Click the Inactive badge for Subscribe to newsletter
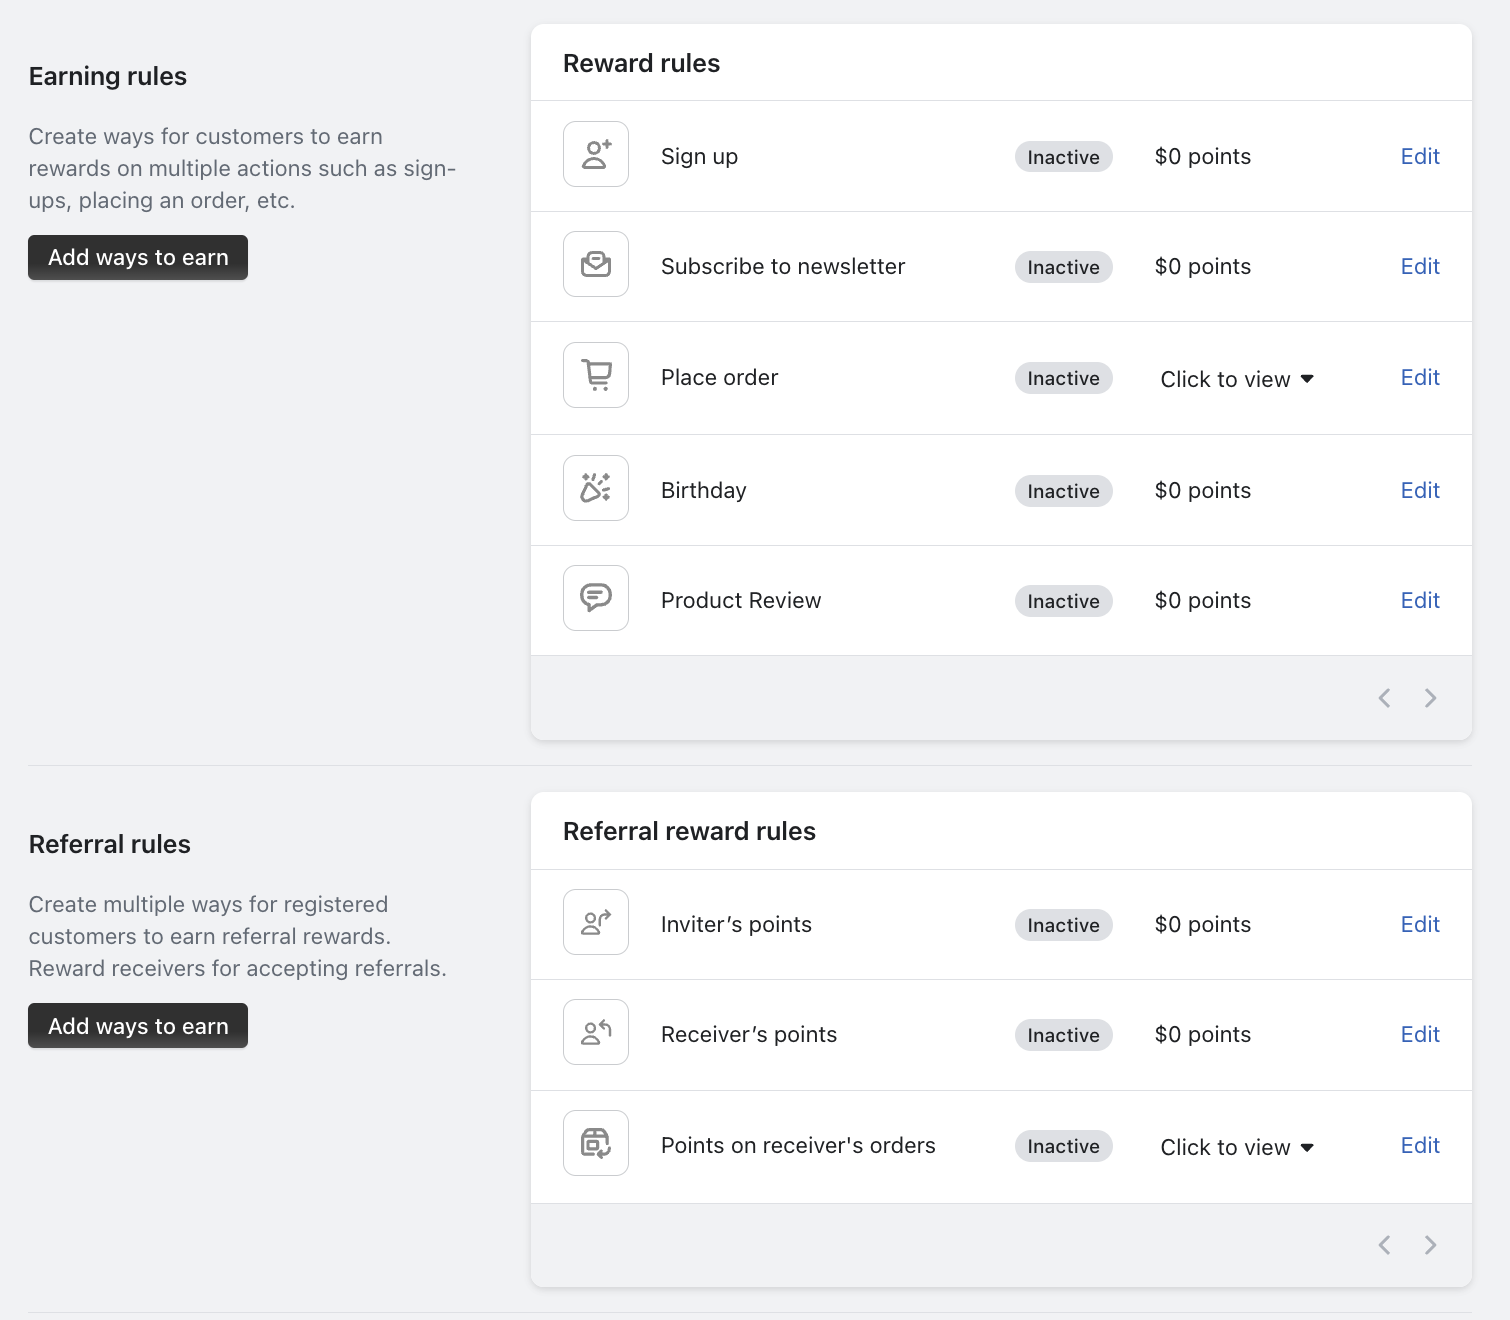This screenshot has width=1510, height=1320. (1063, 267)
